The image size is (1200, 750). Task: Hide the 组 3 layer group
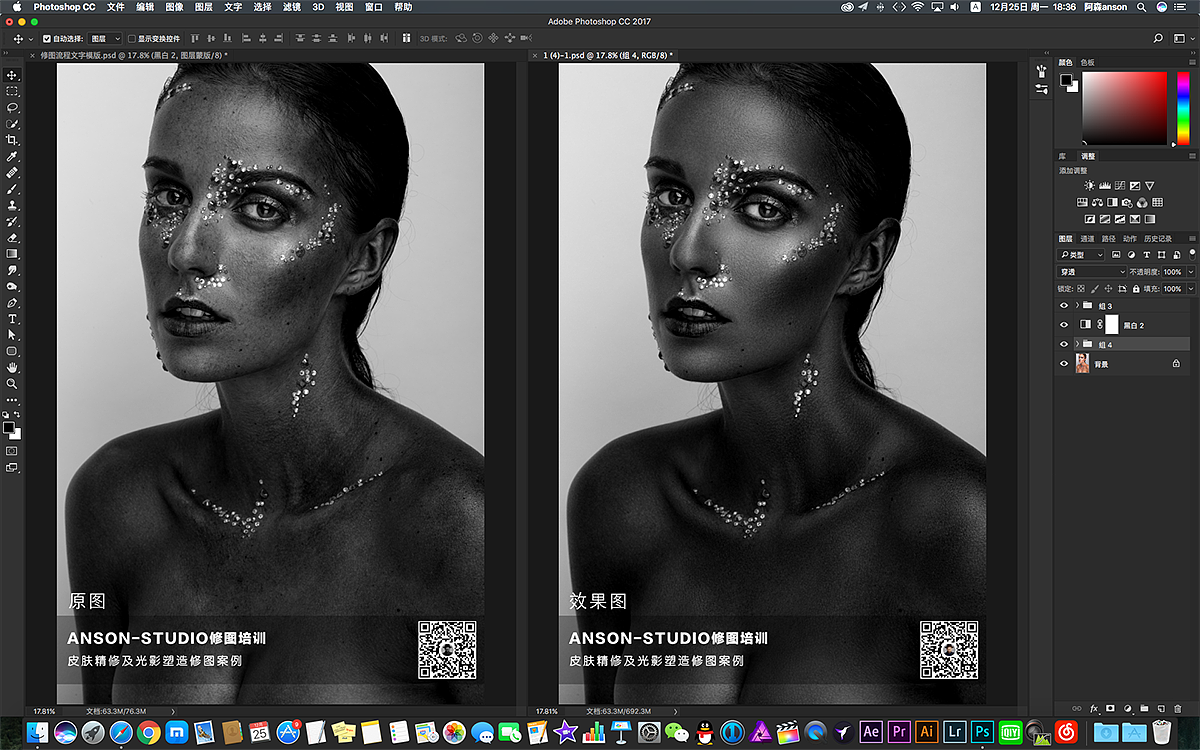[1064, 306]
